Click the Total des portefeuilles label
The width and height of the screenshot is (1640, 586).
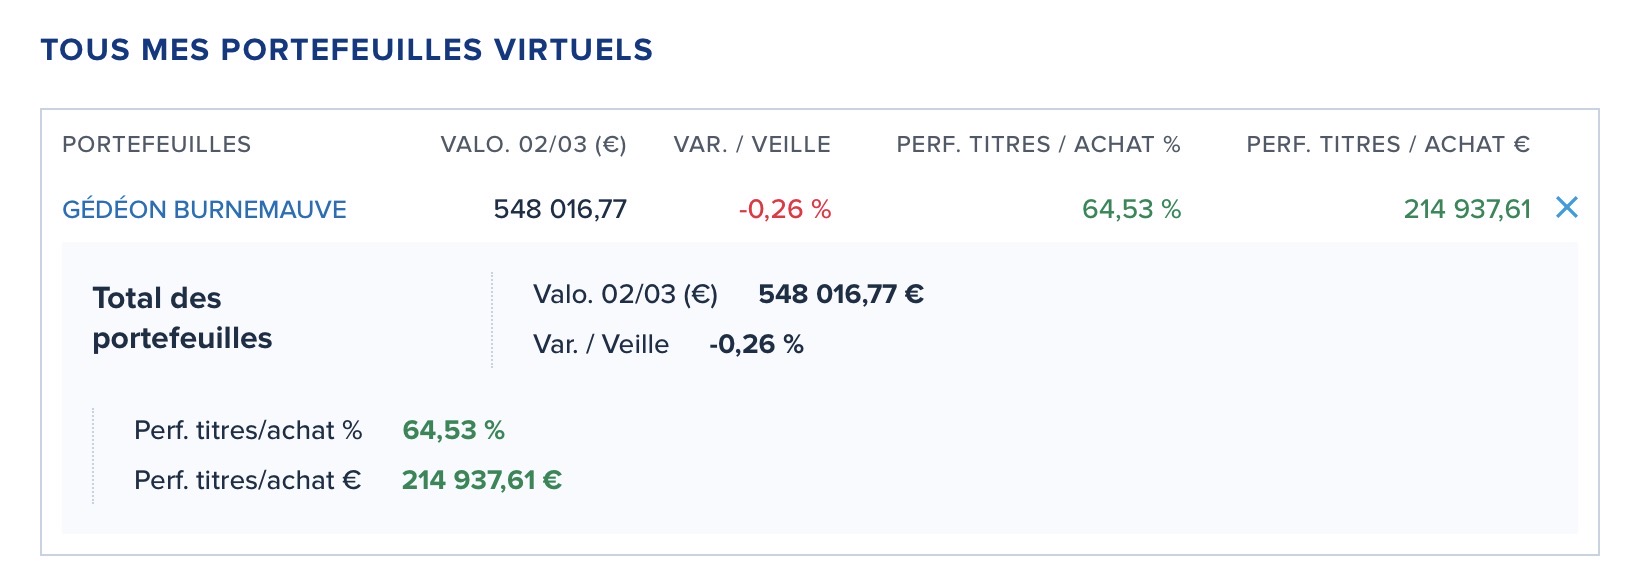tap(182, 318)
